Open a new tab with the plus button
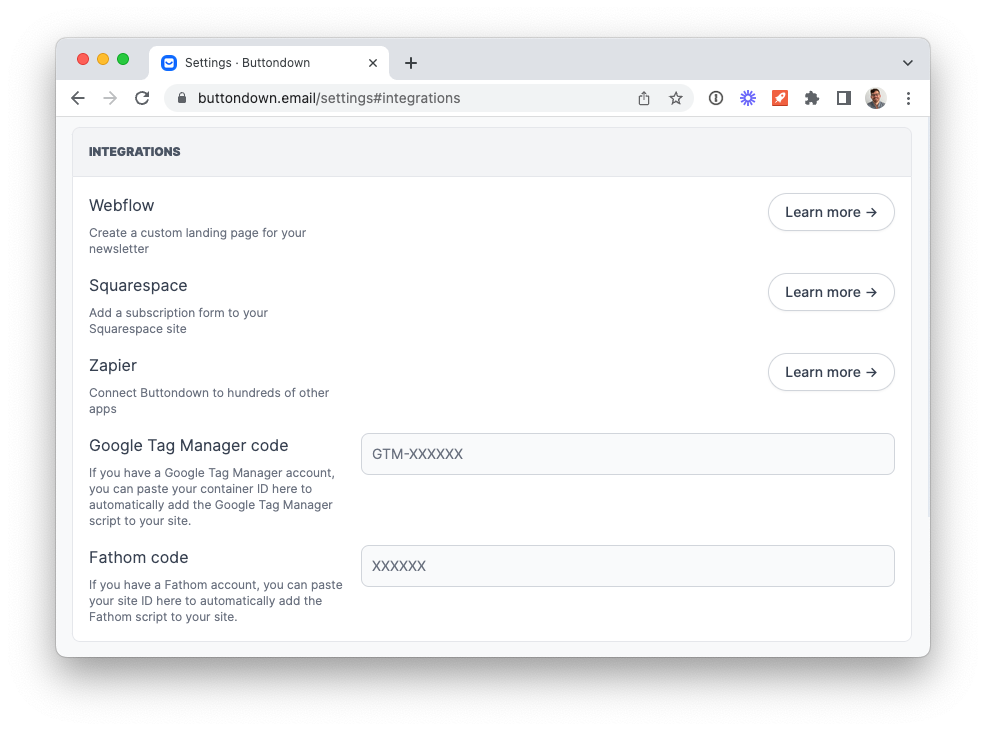 [411, 62]
